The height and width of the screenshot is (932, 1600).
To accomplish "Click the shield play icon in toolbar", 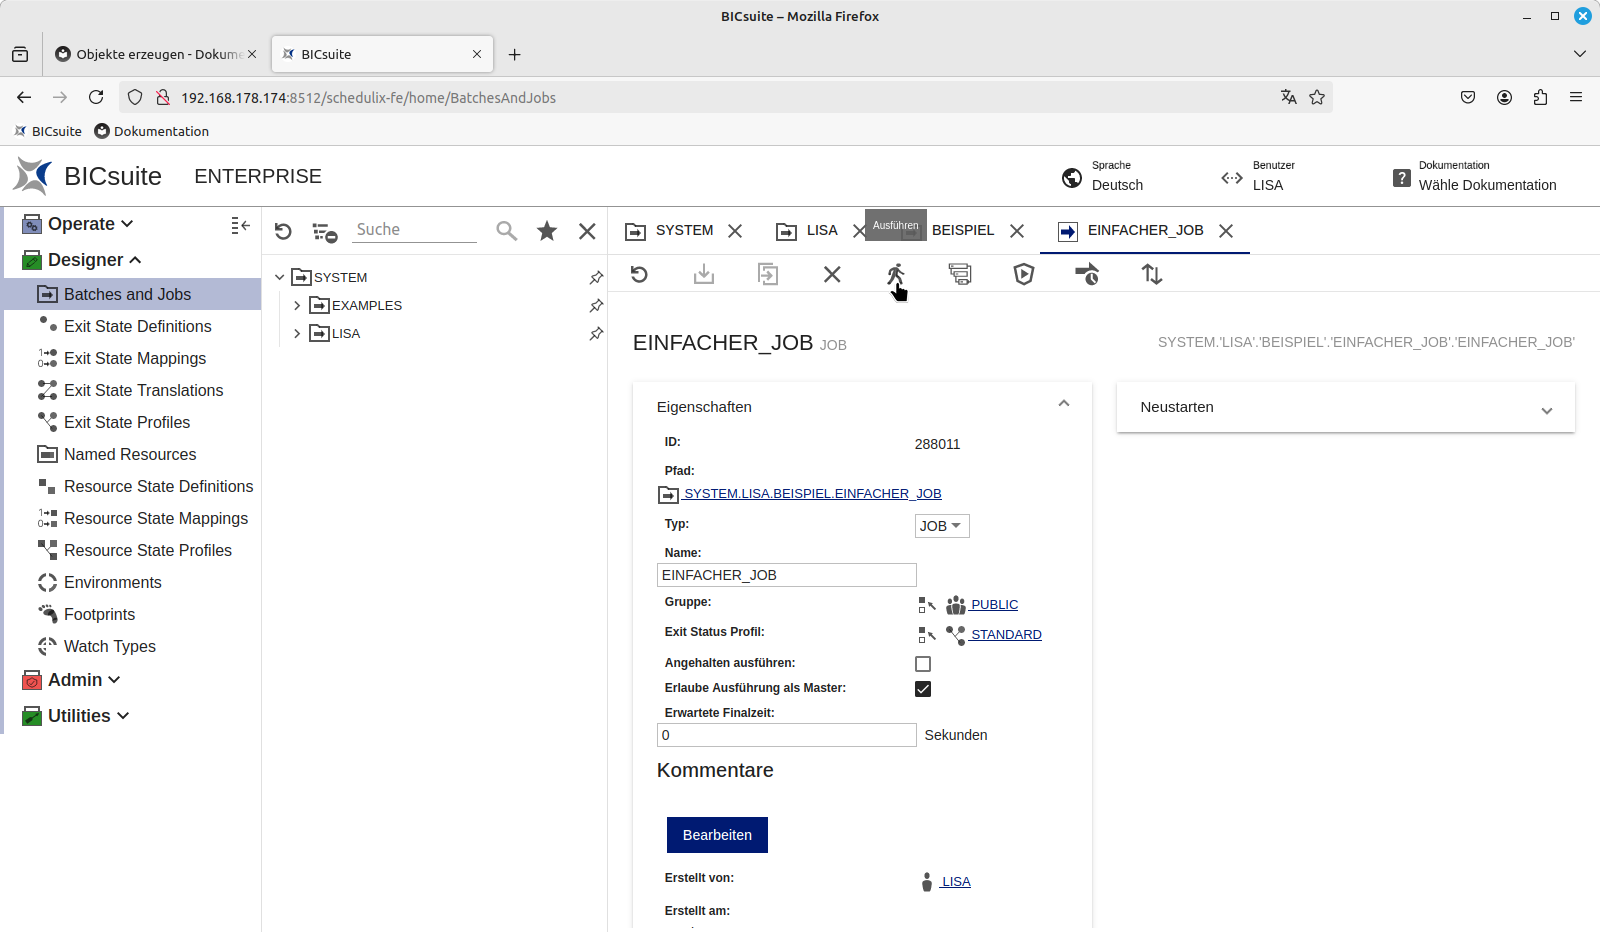I will 1024,274.
